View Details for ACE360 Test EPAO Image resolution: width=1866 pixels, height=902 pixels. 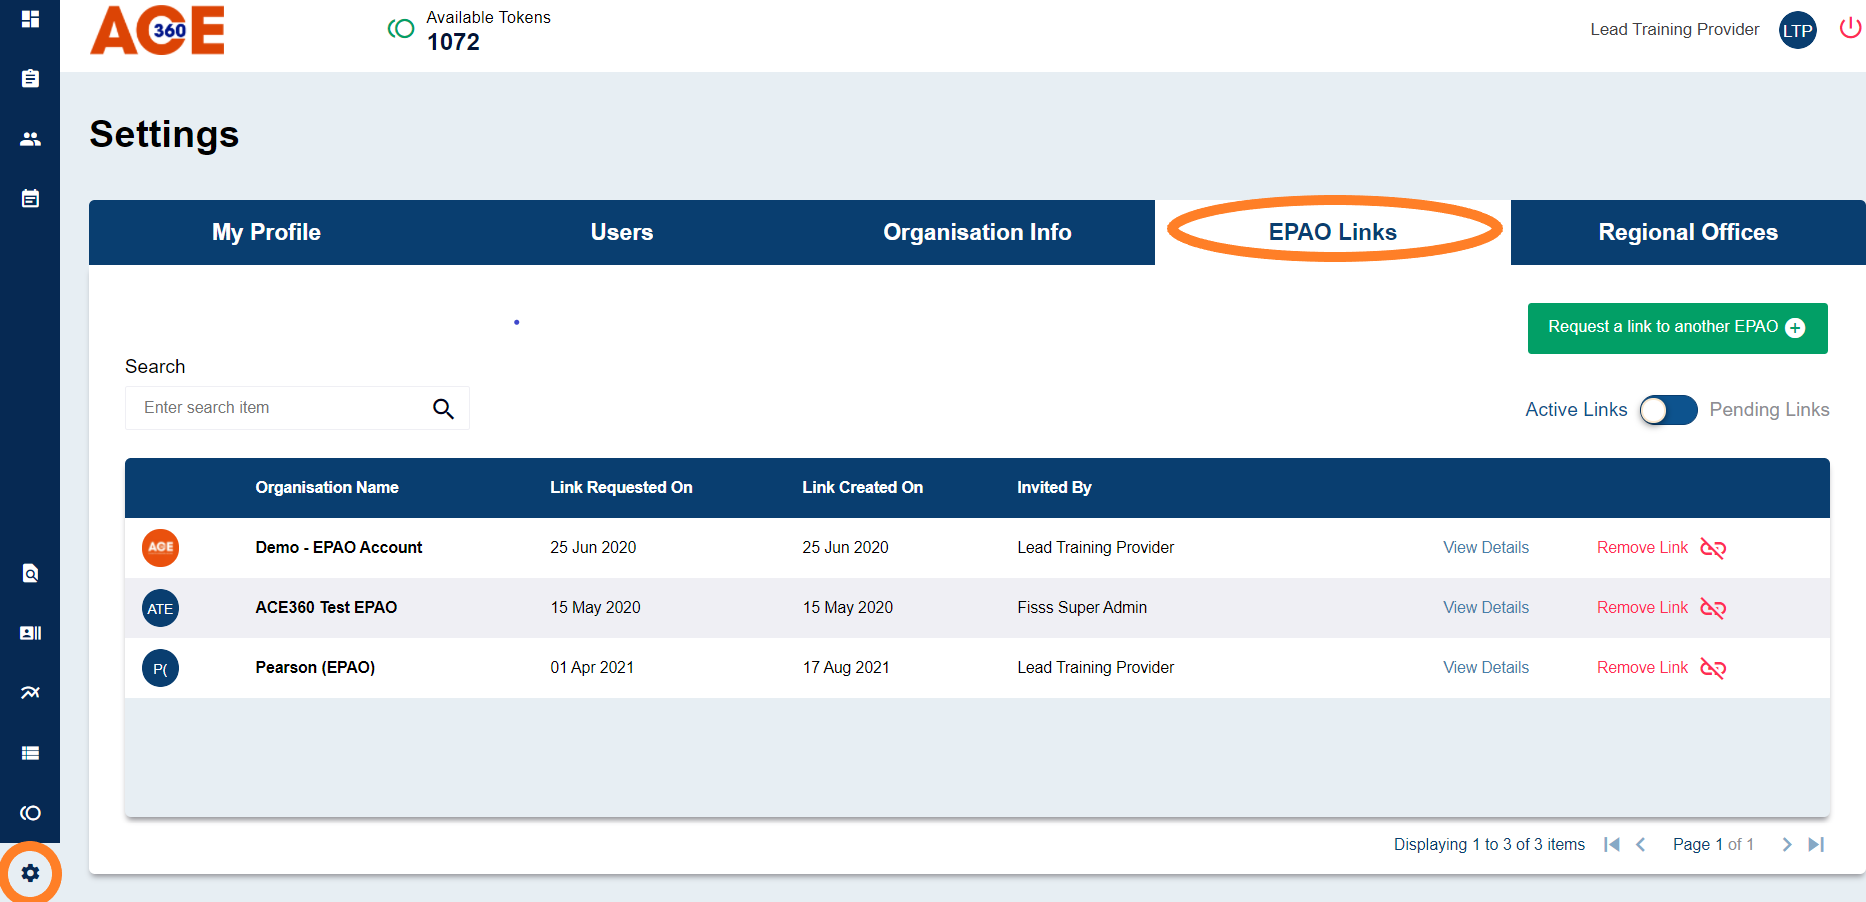click(1485, 607)
